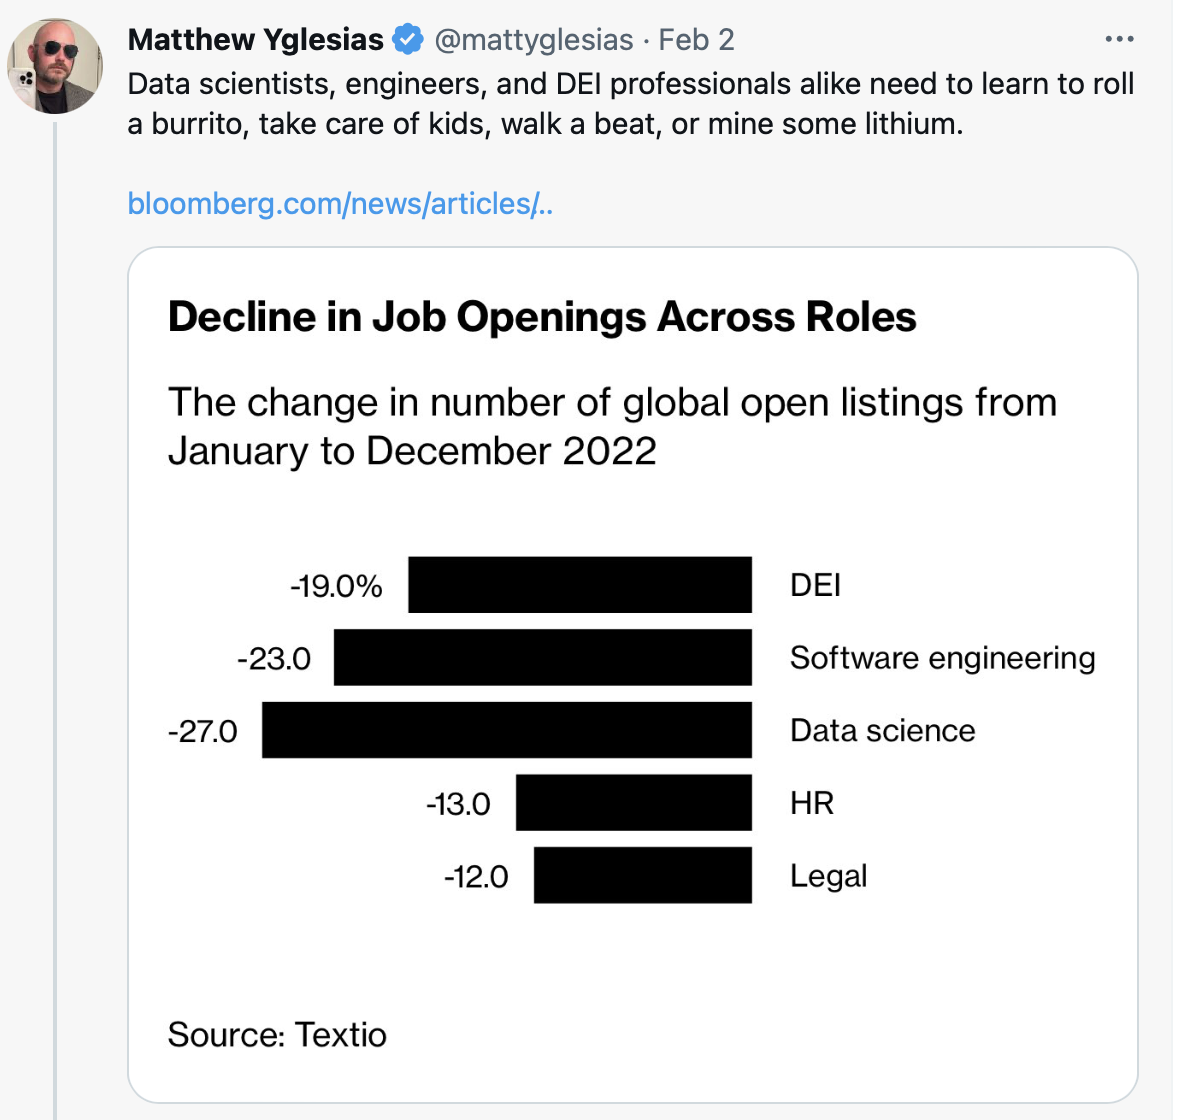Click the Source: Textio caption
Screen dimensions: 1178x1120
(277, 1035)
